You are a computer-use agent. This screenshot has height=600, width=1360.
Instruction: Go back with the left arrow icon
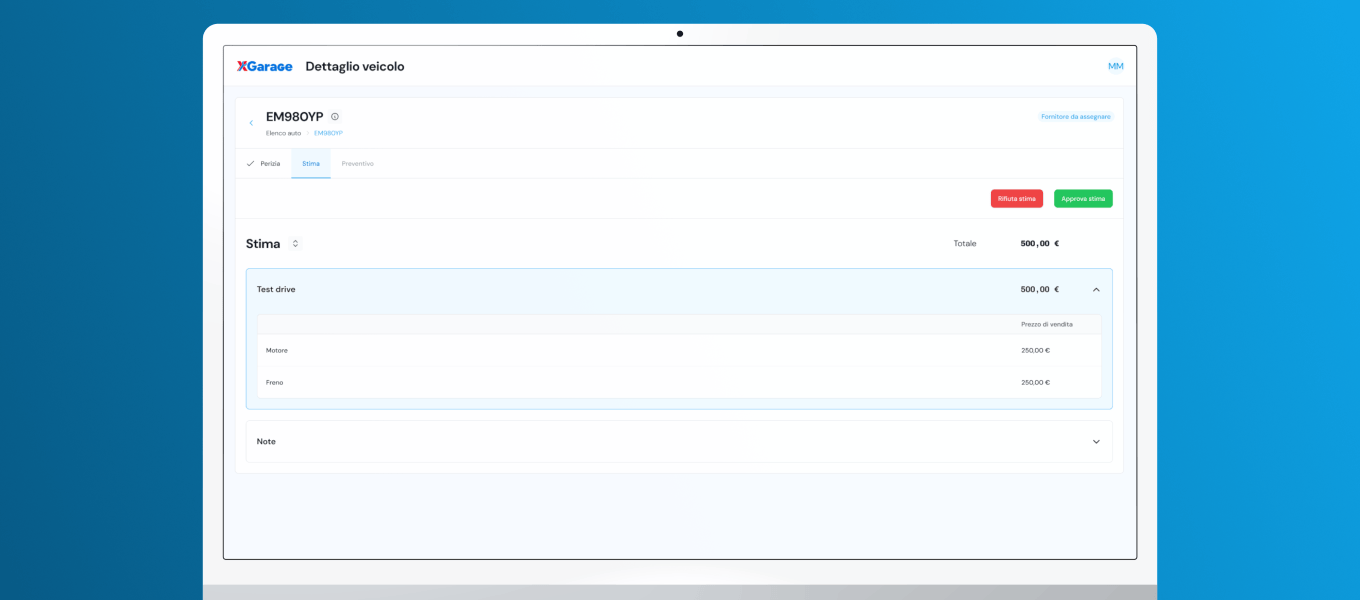[x=251, y=123]
